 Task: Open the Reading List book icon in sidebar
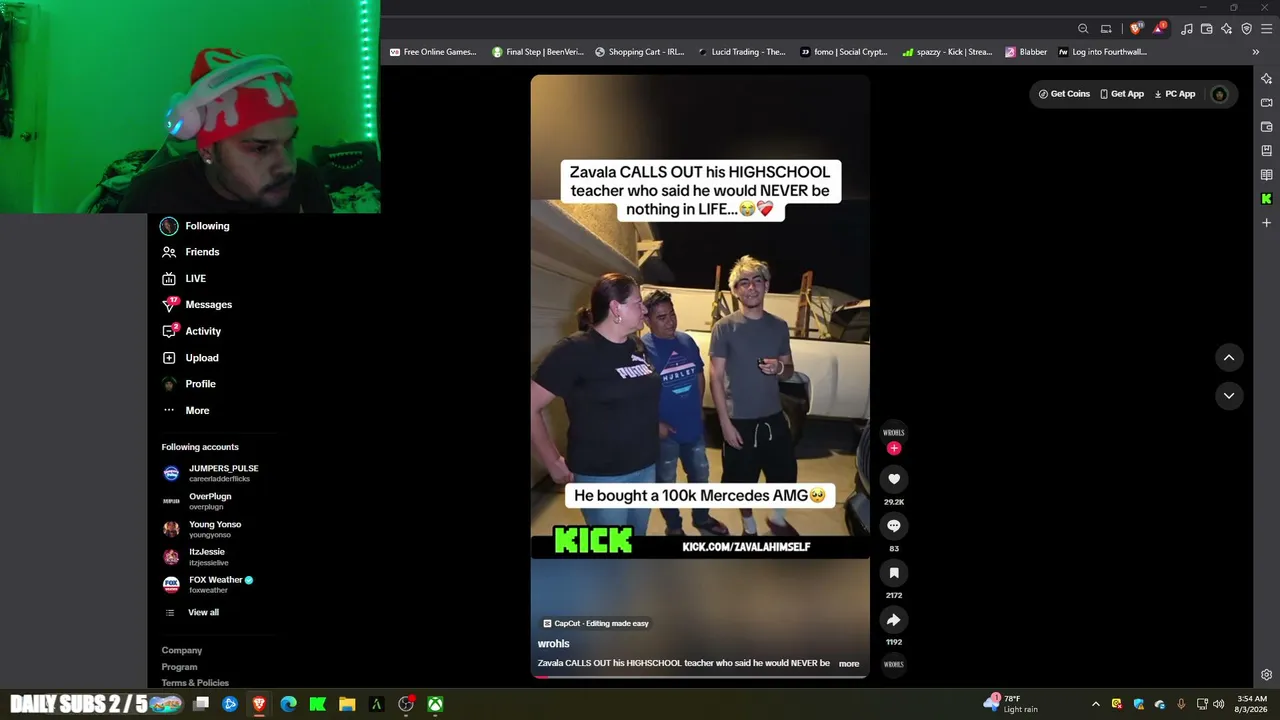(1266, 175)
